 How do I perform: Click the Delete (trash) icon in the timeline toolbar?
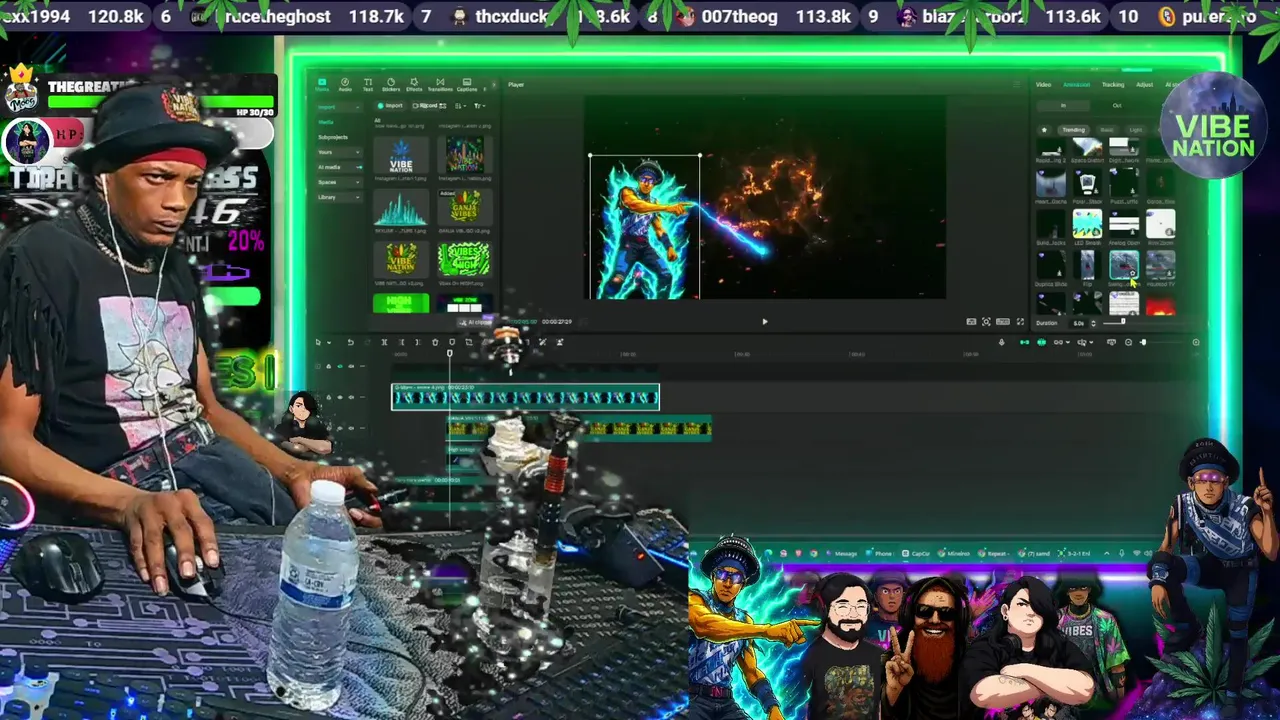[435, 343]
